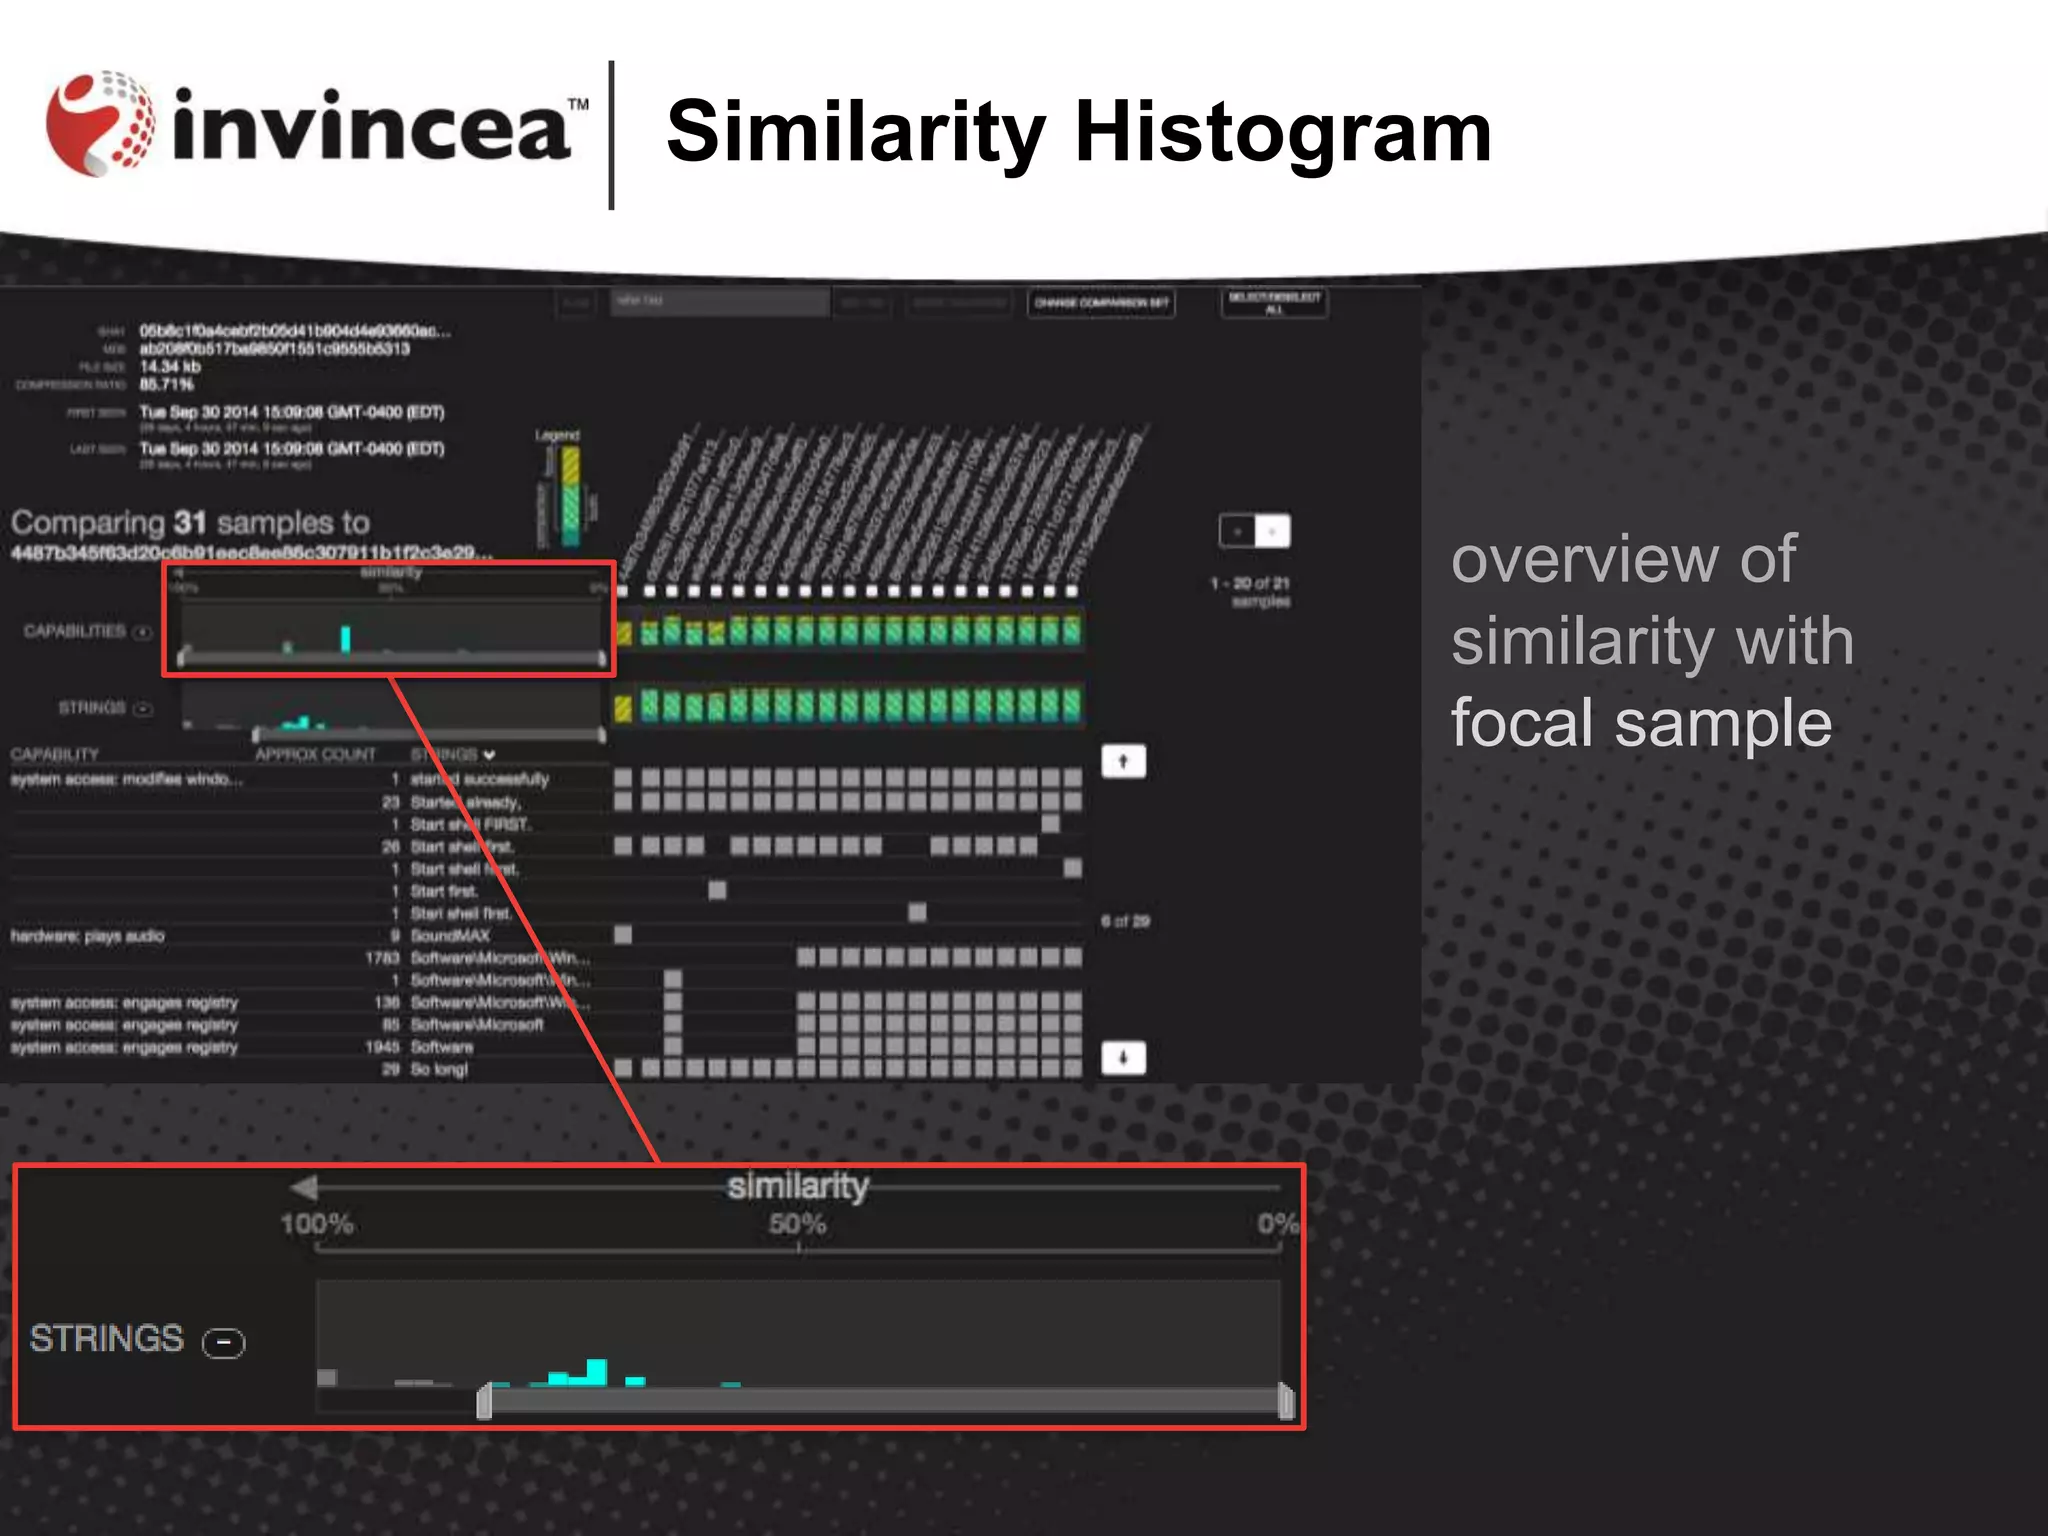
Task: Sort by the APPROX COUNT column header
Action: click(315, 754)
